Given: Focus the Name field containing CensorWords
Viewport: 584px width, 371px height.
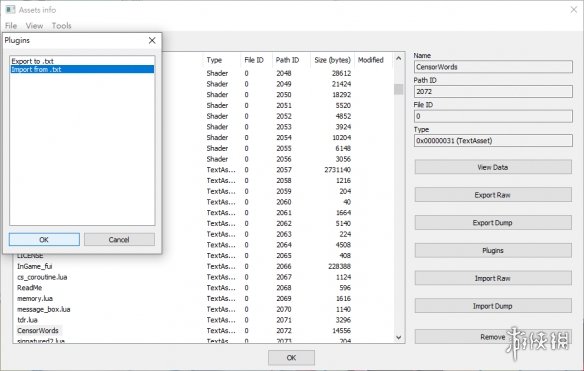Looking at the screenshot, I should point(493,67).
